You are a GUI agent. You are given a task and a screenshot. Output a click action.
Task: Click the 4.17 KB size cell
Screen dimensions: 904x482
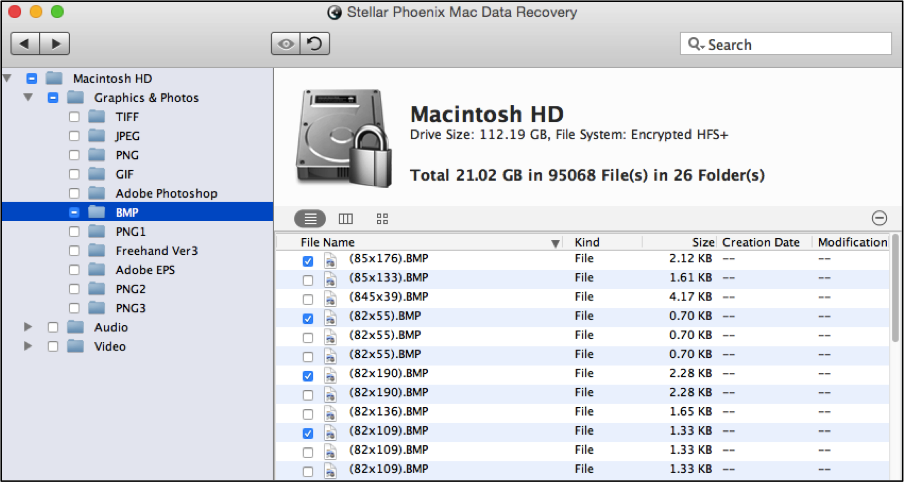coord(690,296)
